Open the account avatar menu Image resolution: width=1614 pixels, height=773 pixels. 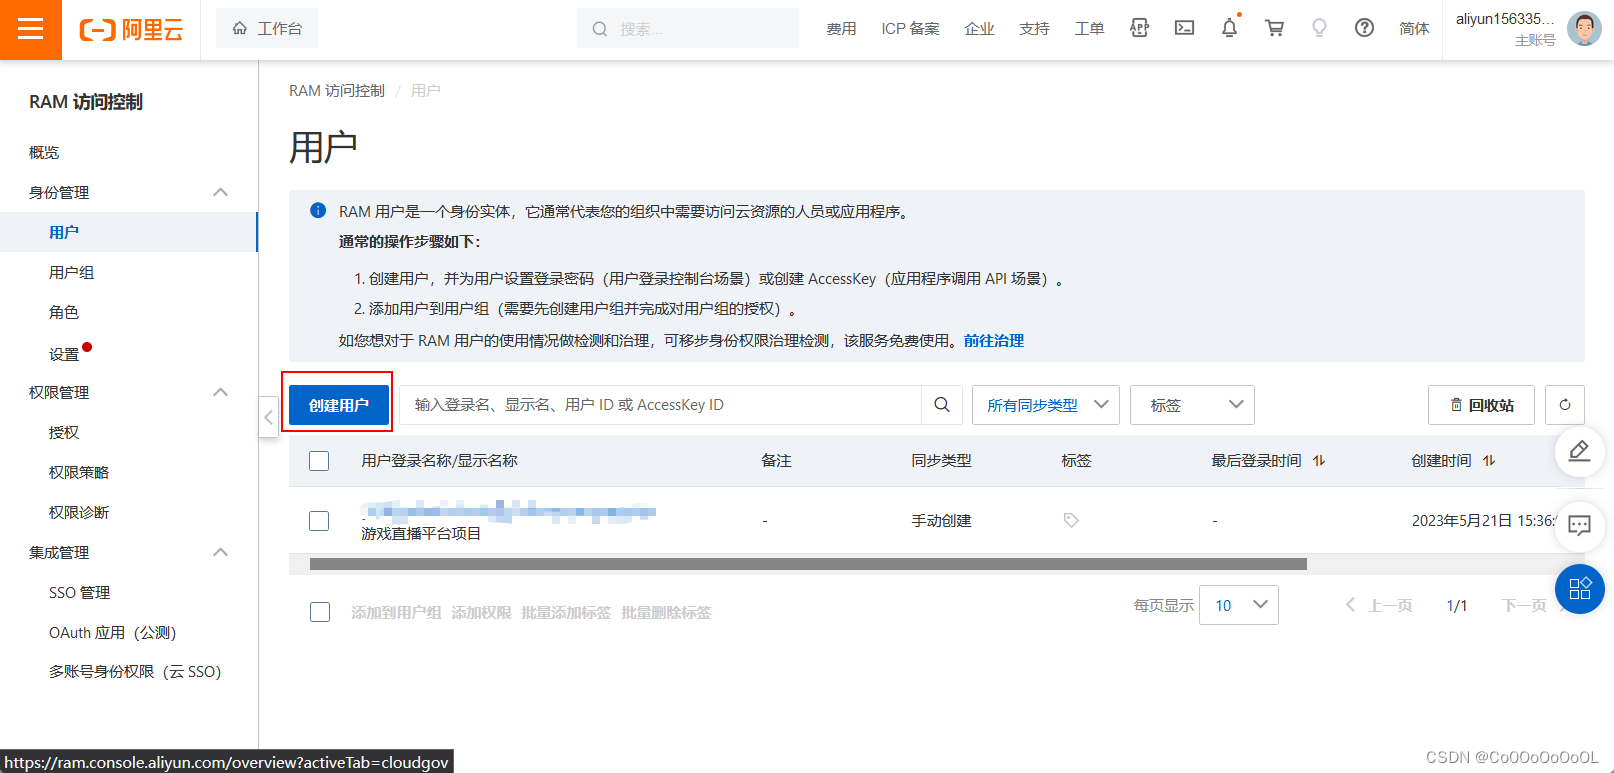pos(1584,29)
